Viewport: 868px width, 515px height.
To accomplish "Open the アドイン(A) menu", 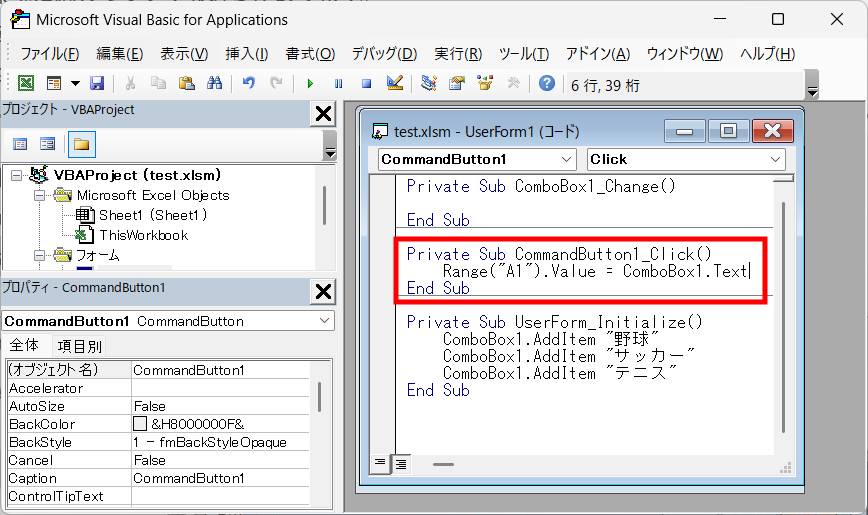I will pos(598,54).
